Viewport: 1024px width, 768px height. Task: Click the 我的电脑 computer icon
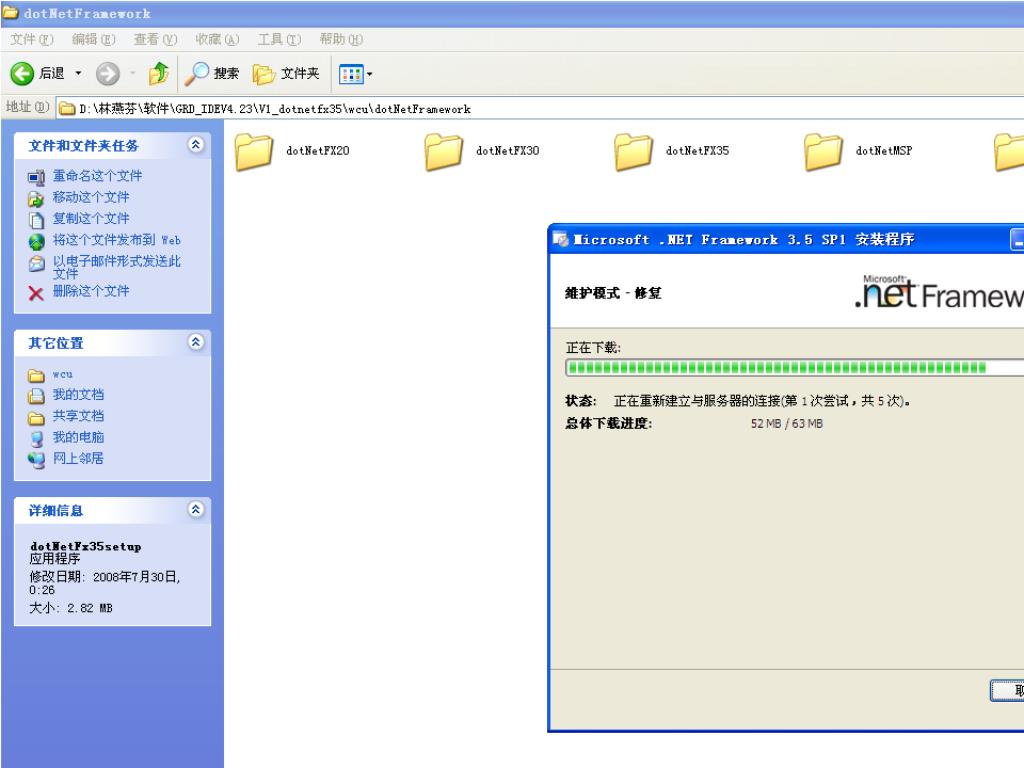pyautogui.click(x=36, y=439)
